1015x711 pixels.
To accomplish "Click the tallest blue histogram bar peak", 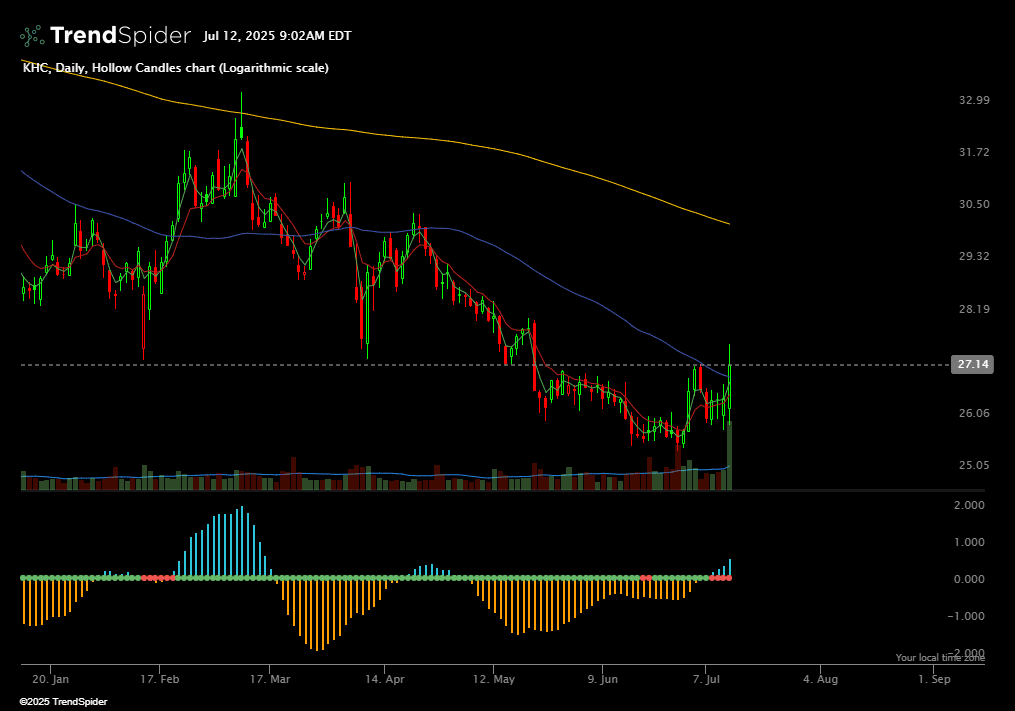I will [x=242, y=510].
